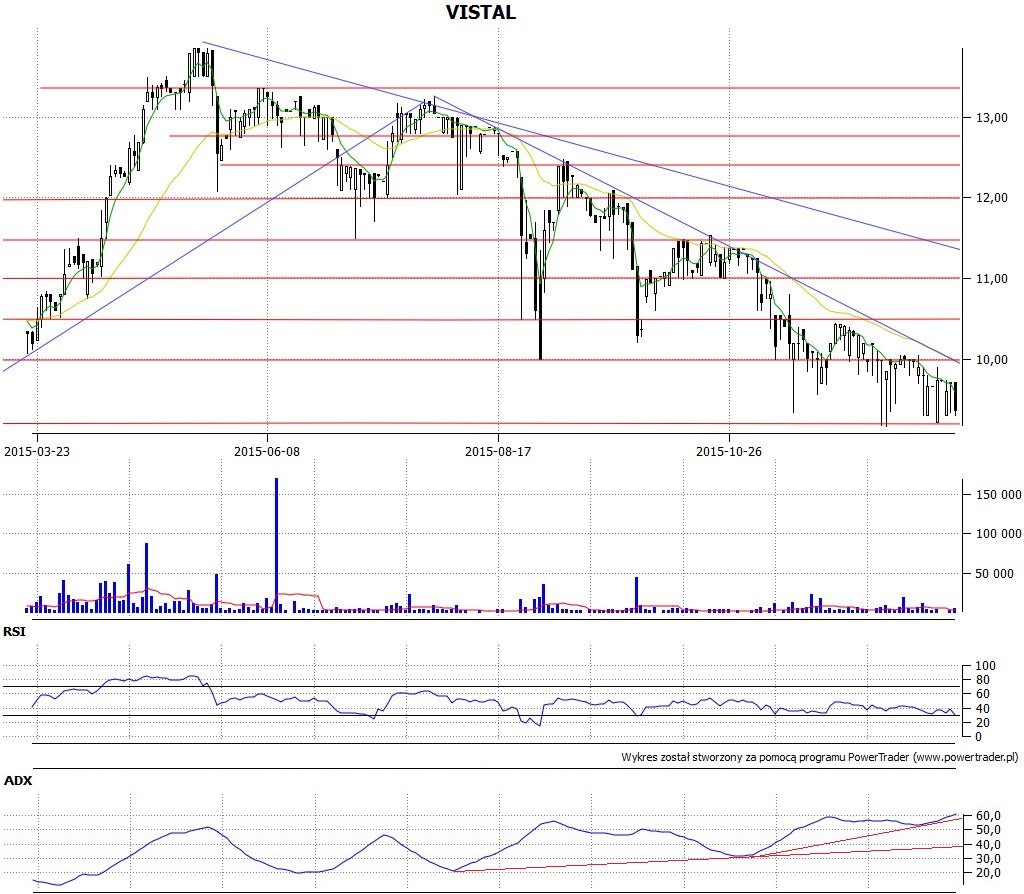Click the 2015-08-17 date label
The image size is (1024, 894).
pos(498,451)
